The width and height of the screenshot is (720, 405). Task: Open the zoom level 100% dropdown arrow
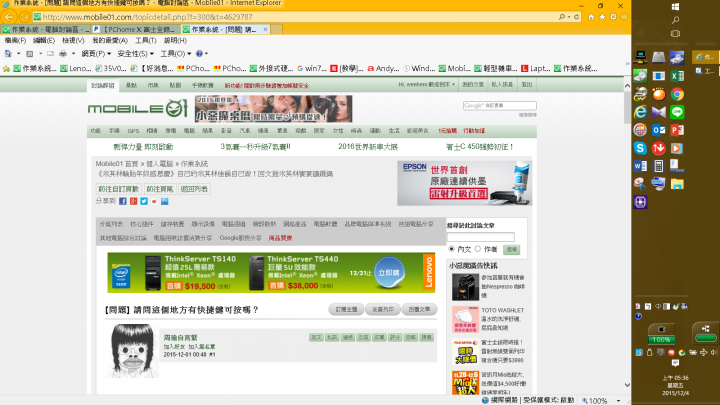(x=618, y=401)
